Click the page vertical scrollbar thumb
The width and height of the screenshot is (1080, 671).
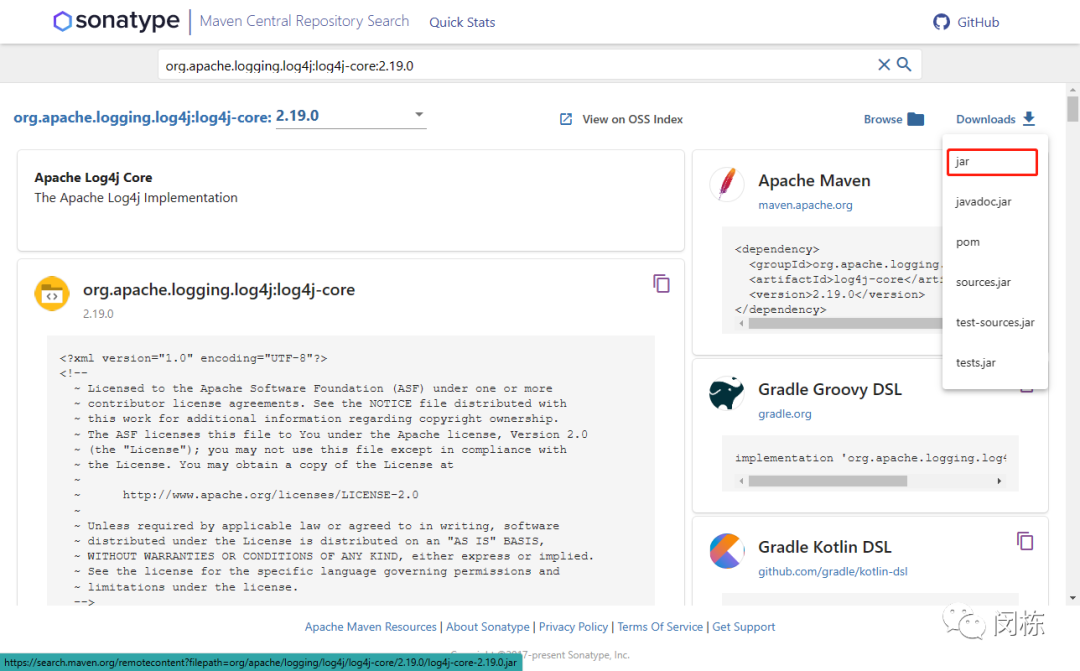1072,109
